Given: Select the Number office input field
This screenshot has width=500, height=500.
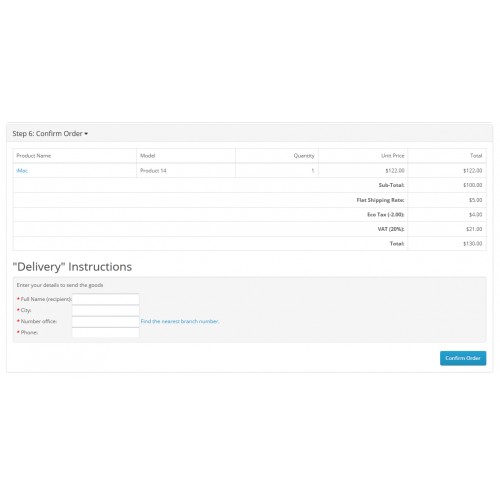Looking at the screenshot, I should tap(105, 321).
